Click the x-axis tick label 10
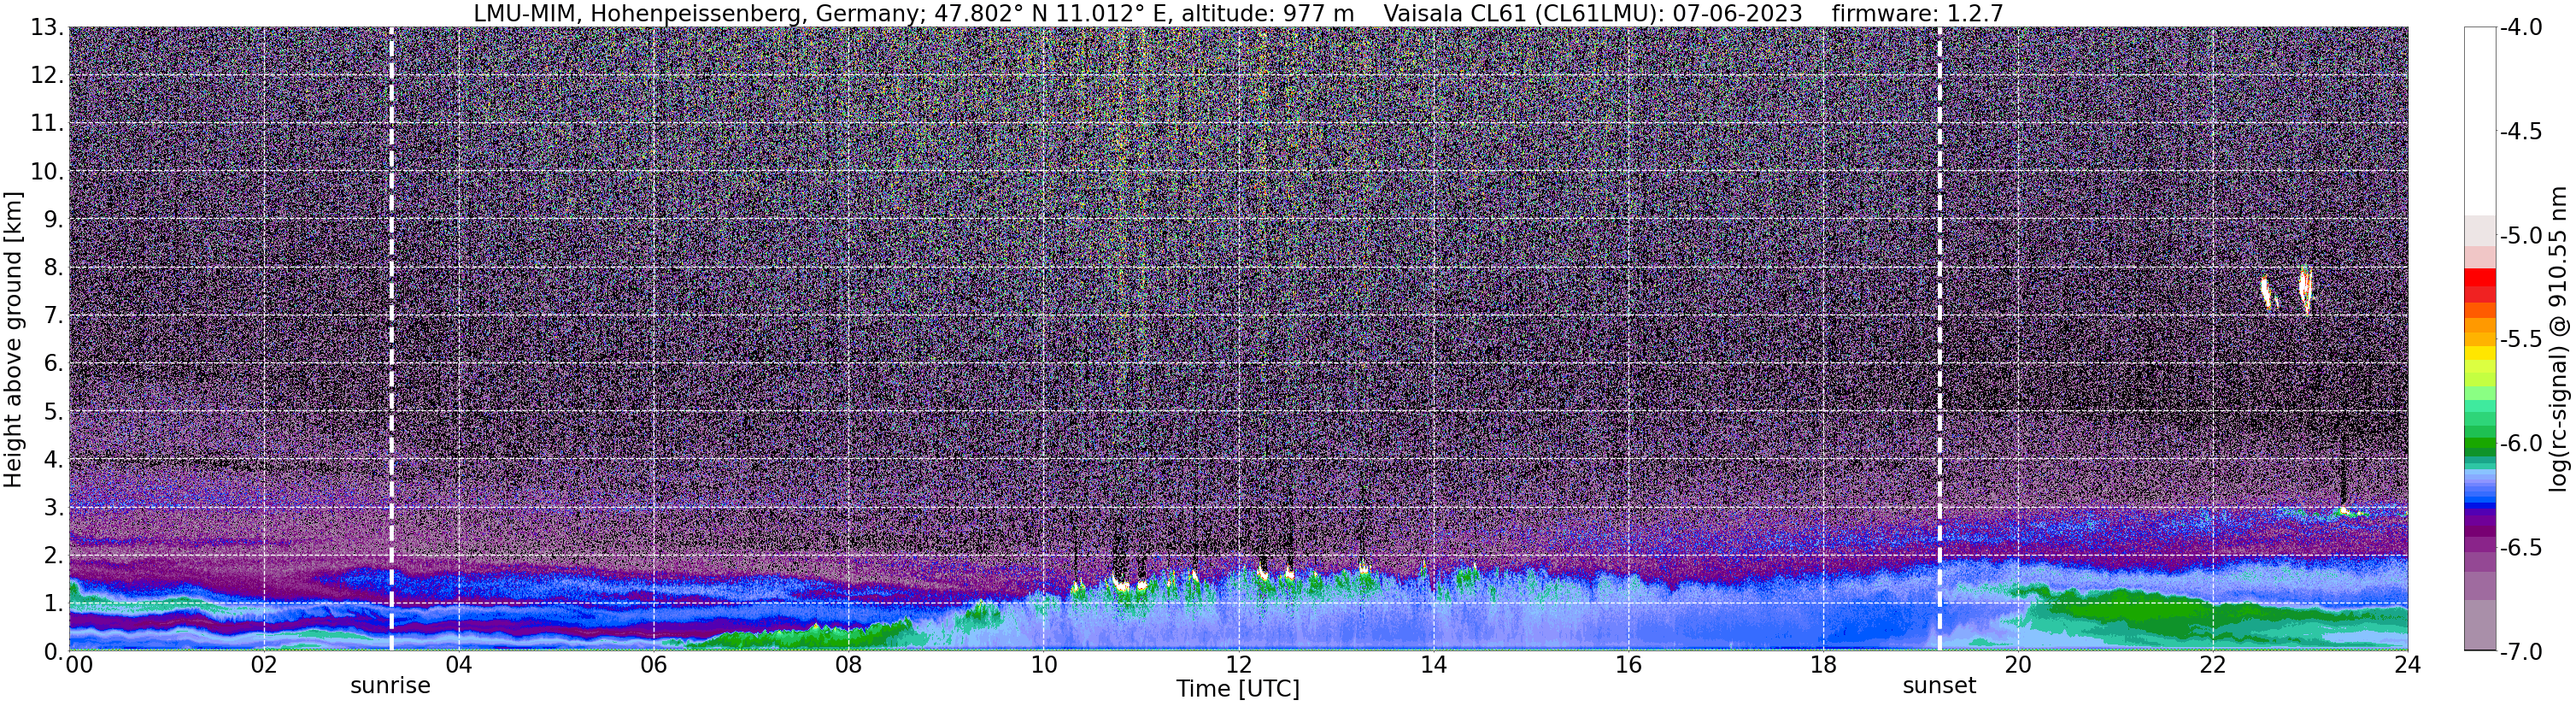Screen dimensions: 2576x706 click(1044, 666)
